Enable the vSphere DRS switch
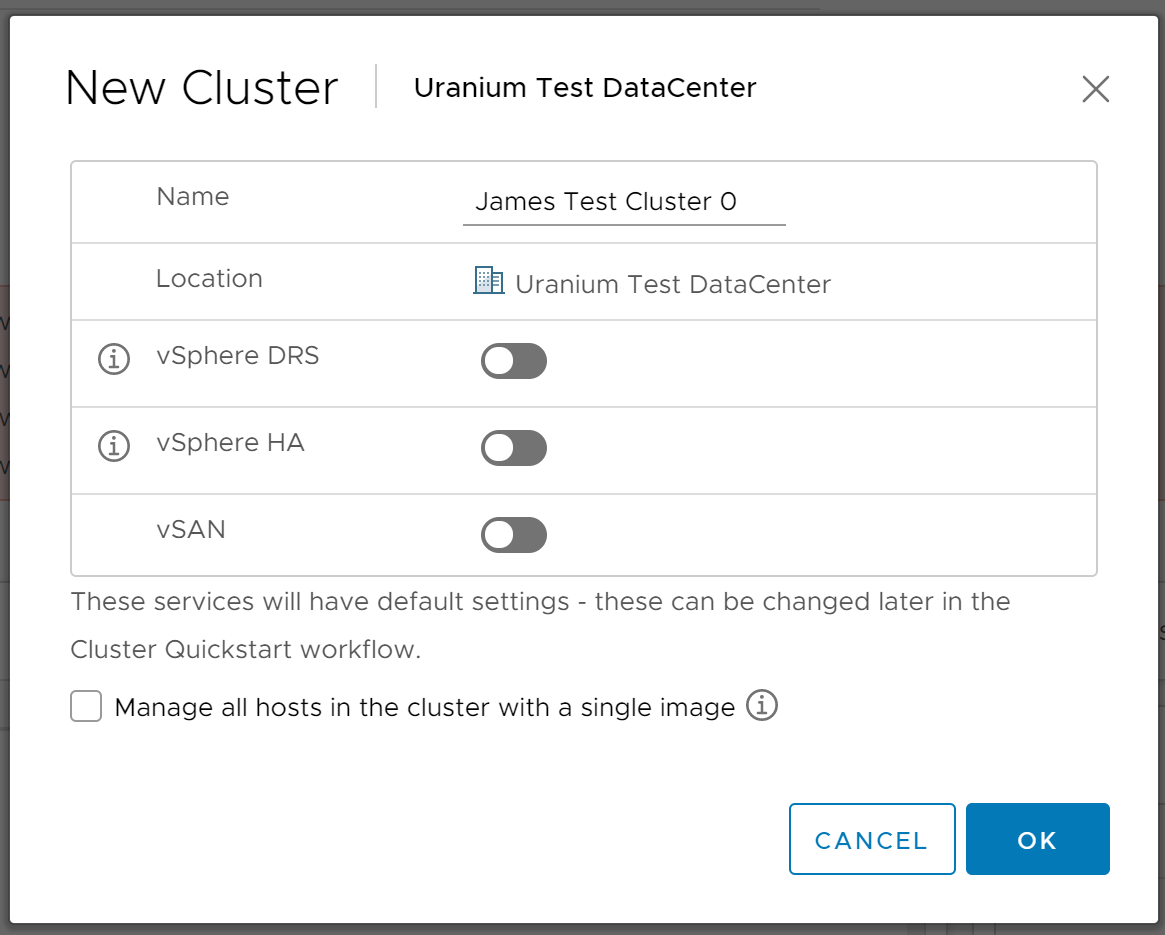This screenshot has height=935, width=1165. pos(514,361)
